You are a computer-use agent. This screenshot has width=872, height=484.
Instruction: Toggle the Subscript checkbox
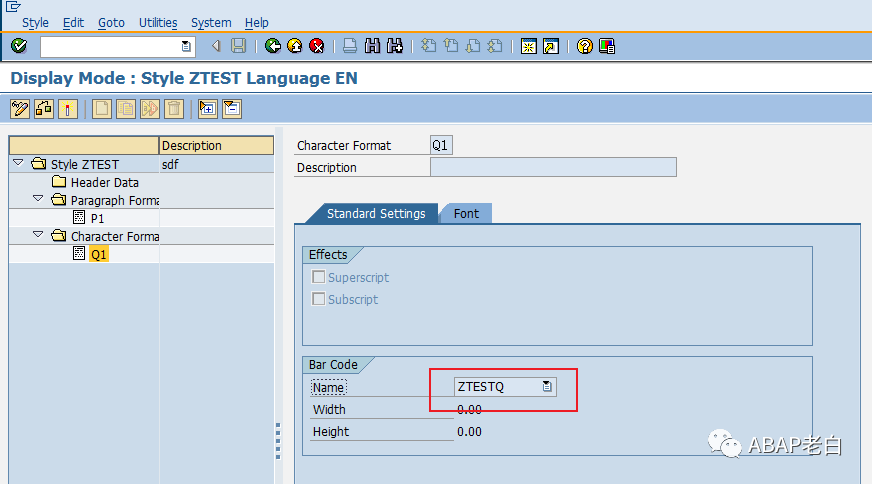coord(319,299)
